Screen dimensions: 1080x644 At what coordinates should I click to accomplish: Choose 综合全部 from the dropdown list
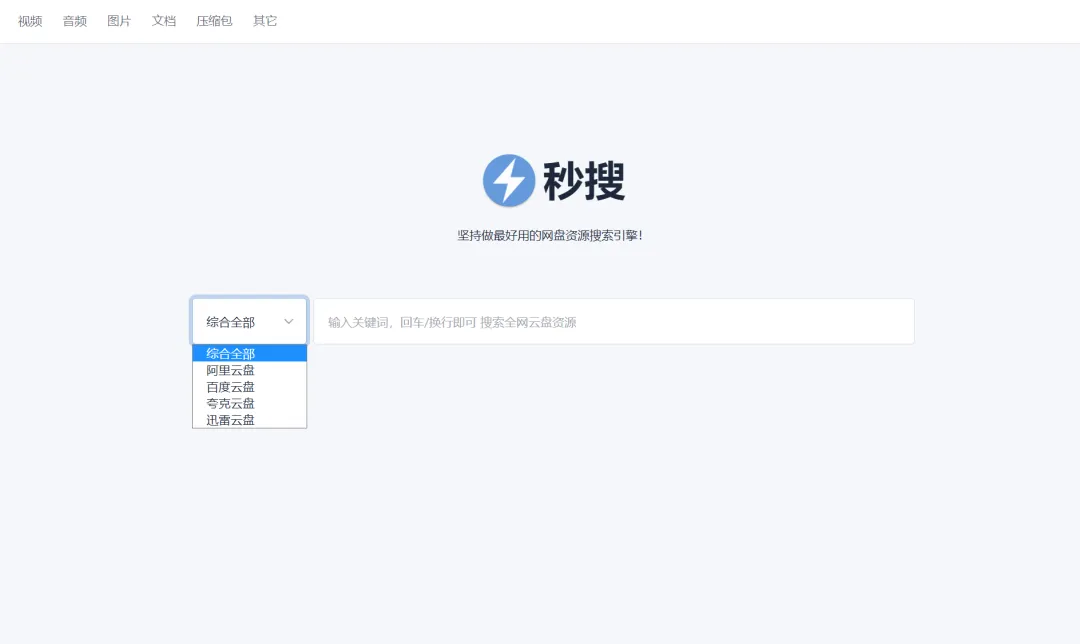(249, 353)
